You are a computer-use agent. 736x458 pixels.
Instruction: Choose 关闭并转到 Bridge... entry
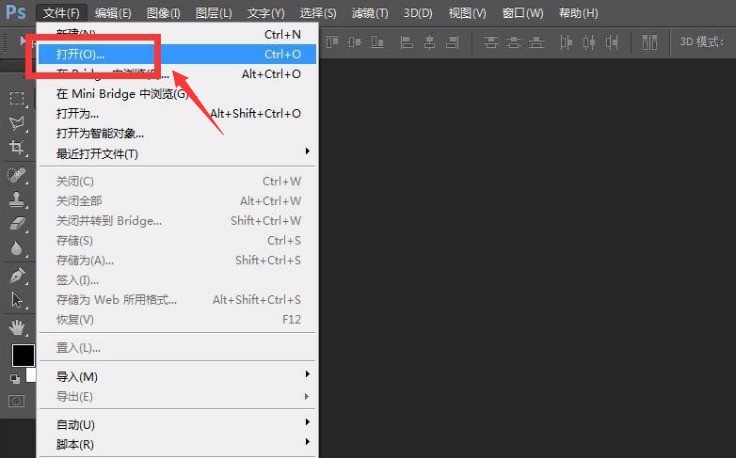[177, 221]
